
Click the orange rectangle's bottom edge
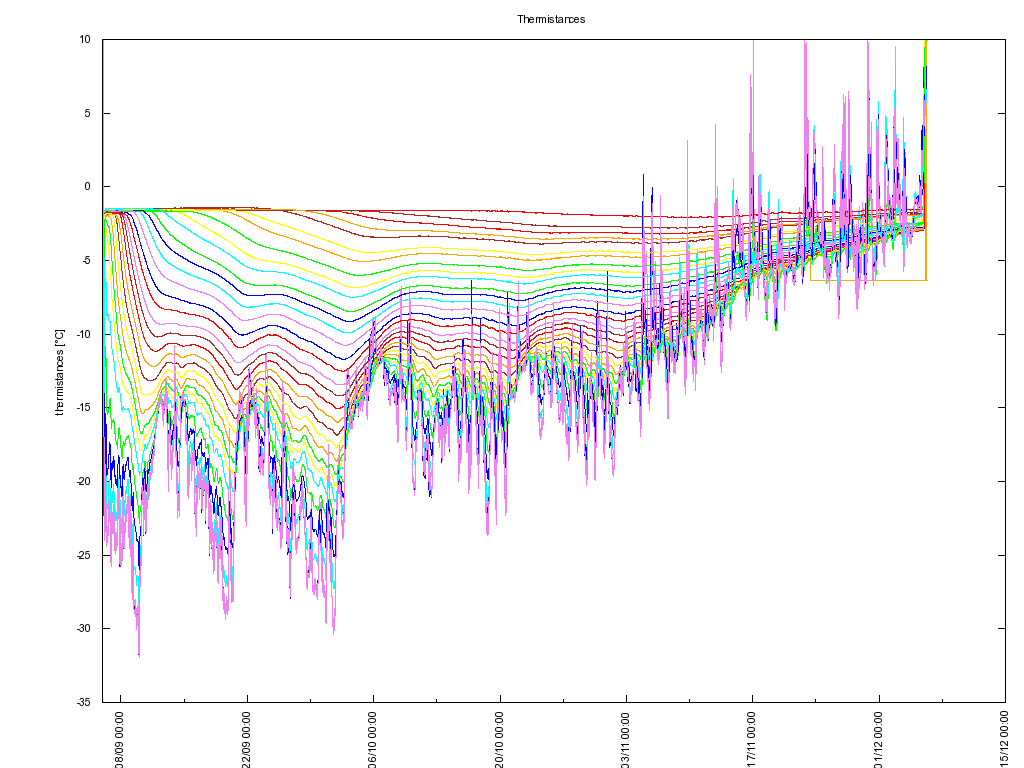coord(868,280)
